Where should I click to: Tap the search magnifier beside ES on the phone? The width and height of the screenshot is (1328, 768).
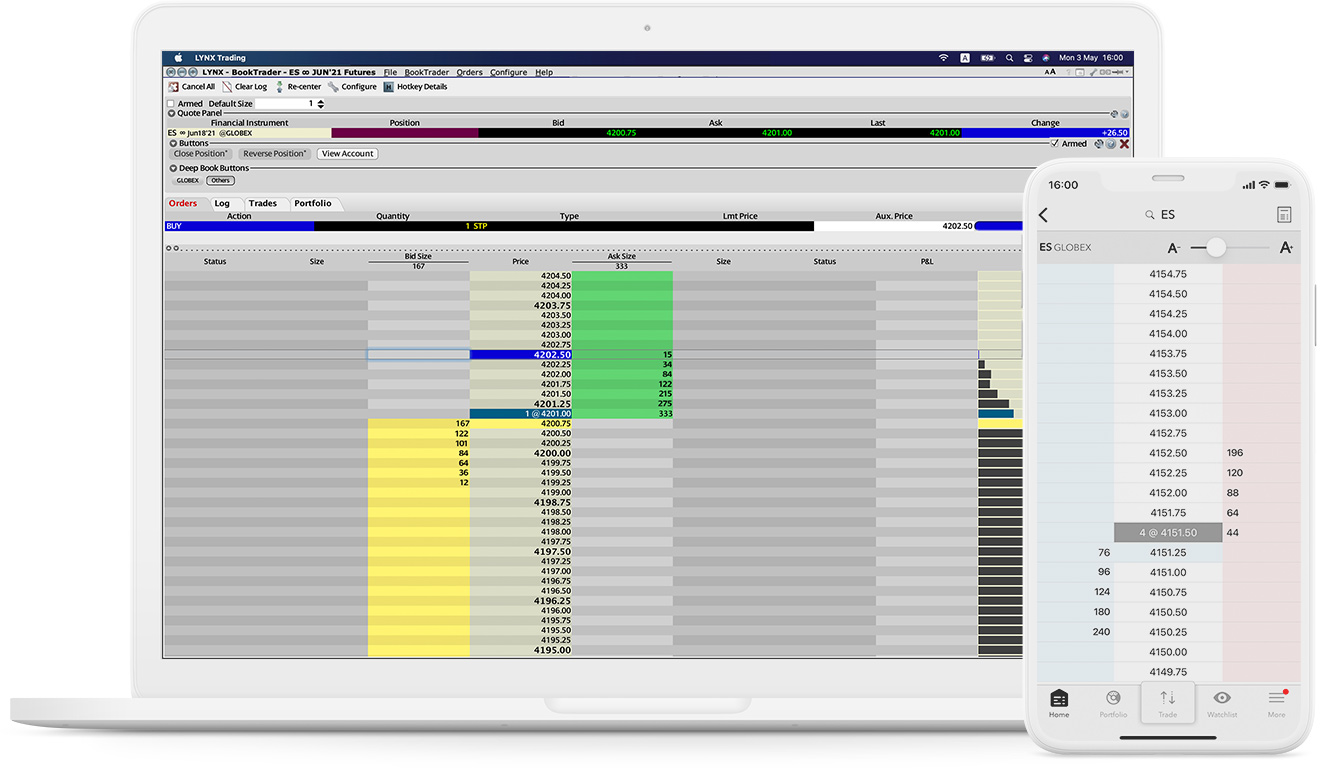point(1150,215)
